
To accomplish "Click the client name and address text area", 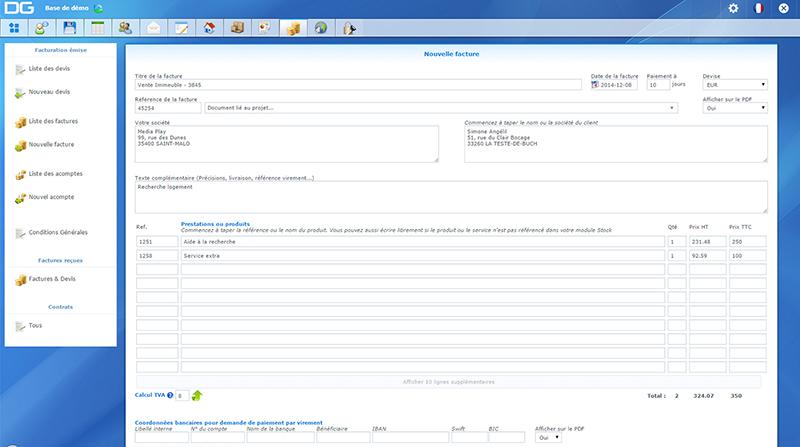I will (x=616, y=144).
